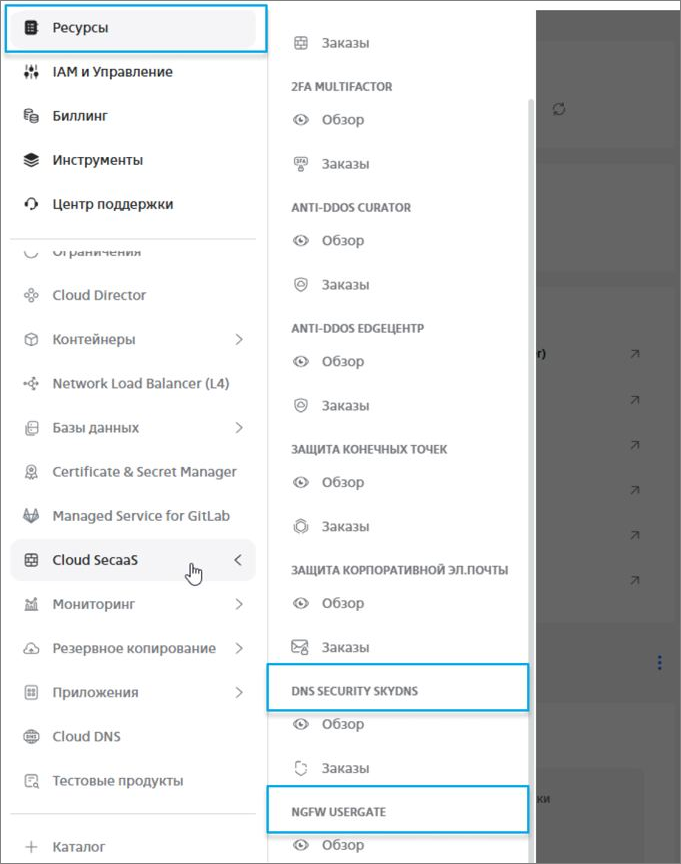The width and height of the screenshot is (681, 864).
Task: Click the Инструменты layers icon
Action: click(x=31, y=160)
